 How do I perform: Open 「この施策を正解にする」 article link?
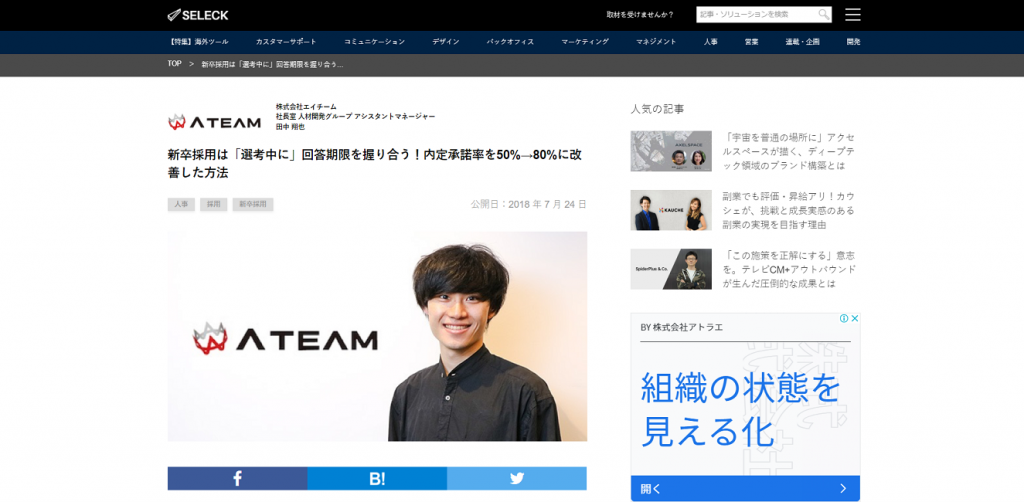coord(789,269)
